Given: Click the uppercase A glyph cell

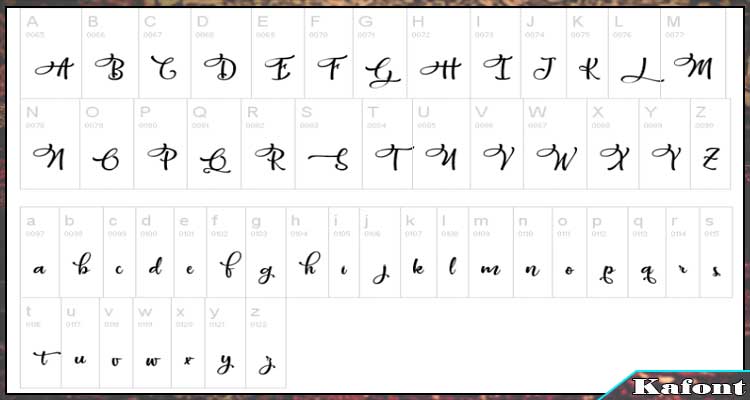Looking at the screenshot, I should pyautogui.click(x=51, y=53).
